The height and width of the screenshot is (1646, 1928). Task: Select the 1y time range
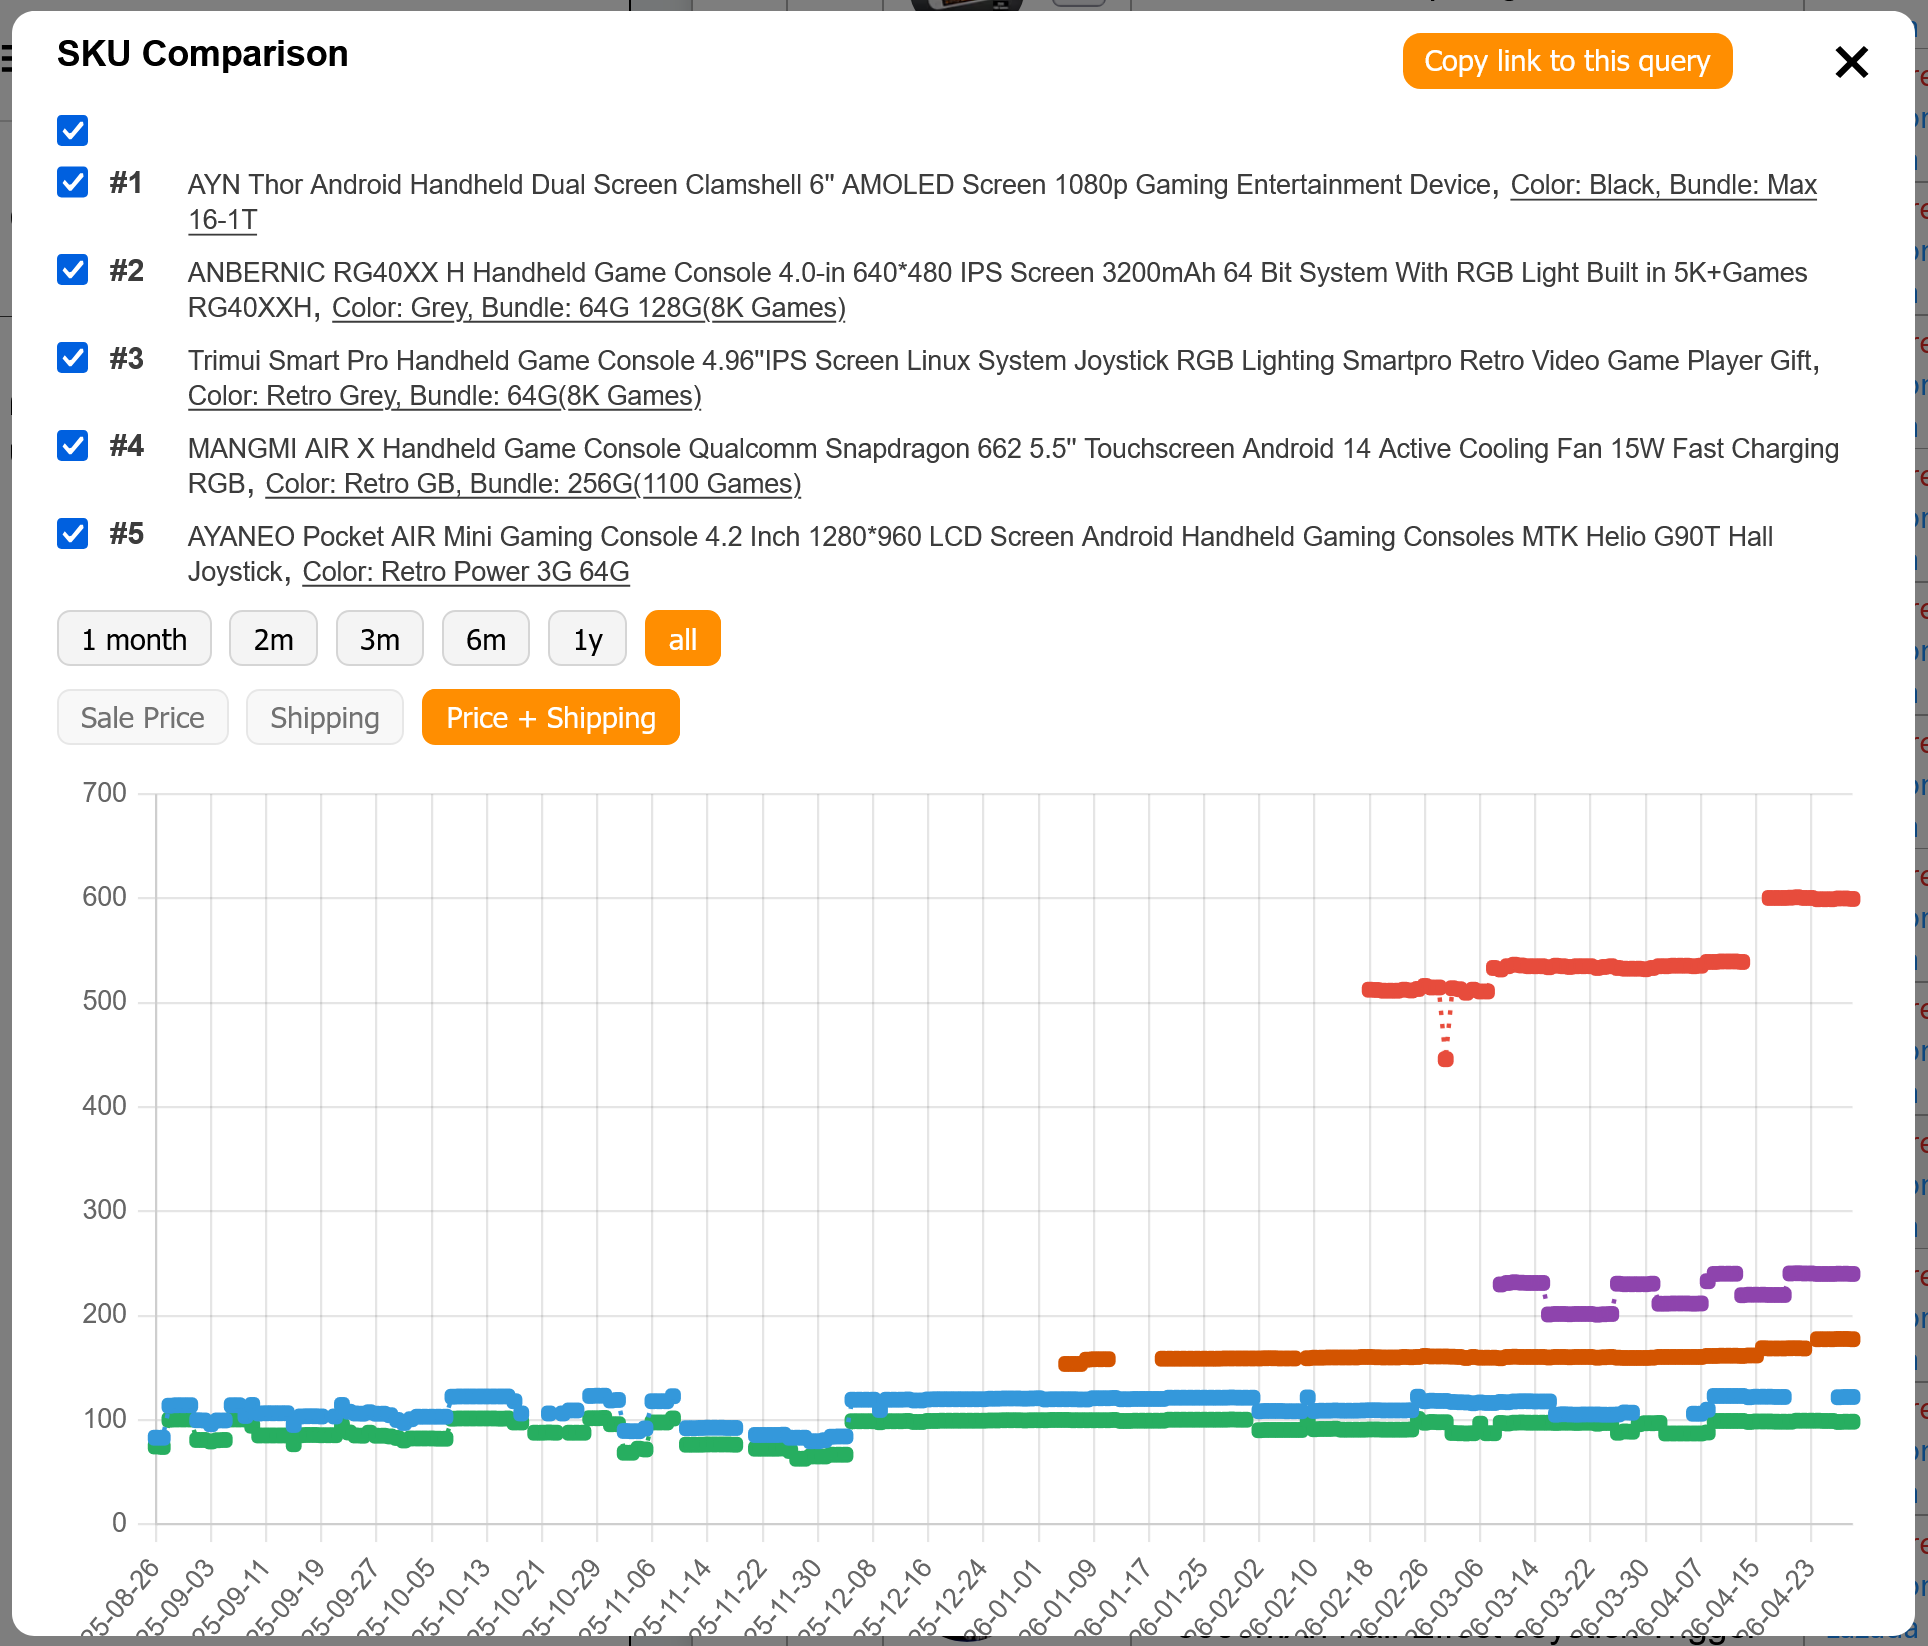[x=588, y=639]
